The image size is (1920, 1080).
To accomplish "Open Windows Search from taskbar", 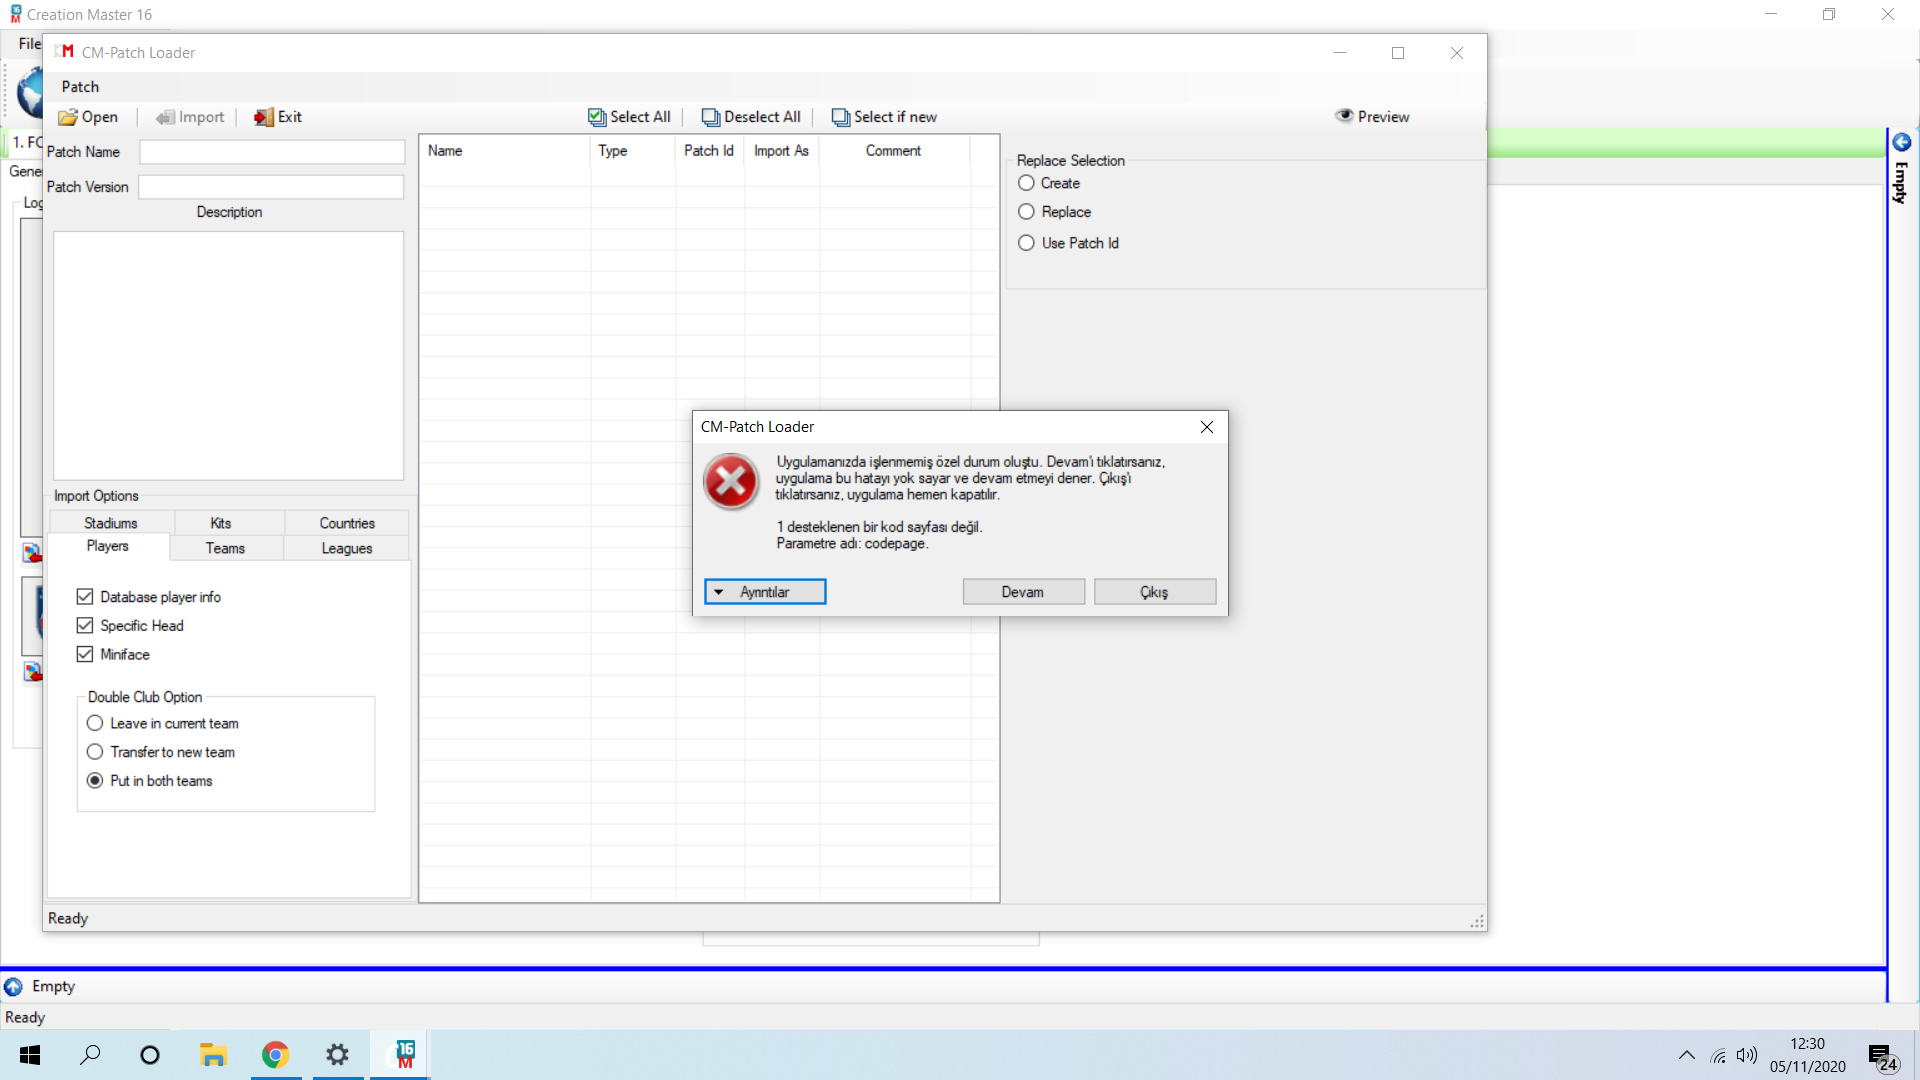I will pos(90,1055).
